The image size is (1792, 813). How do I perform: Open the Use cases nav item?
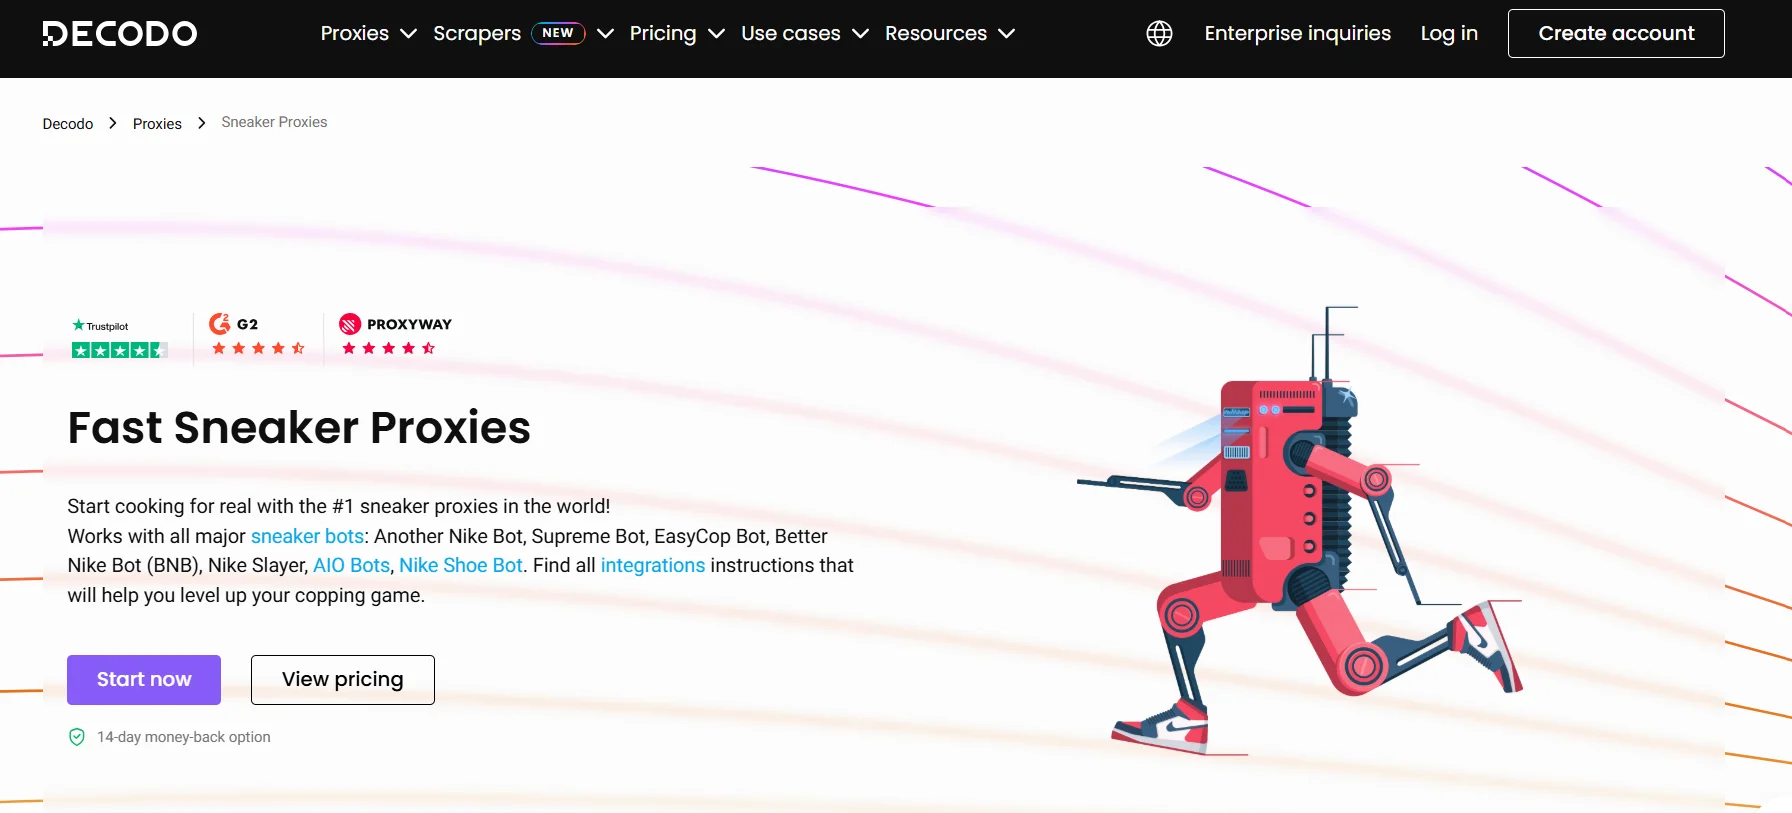[791, 33]
